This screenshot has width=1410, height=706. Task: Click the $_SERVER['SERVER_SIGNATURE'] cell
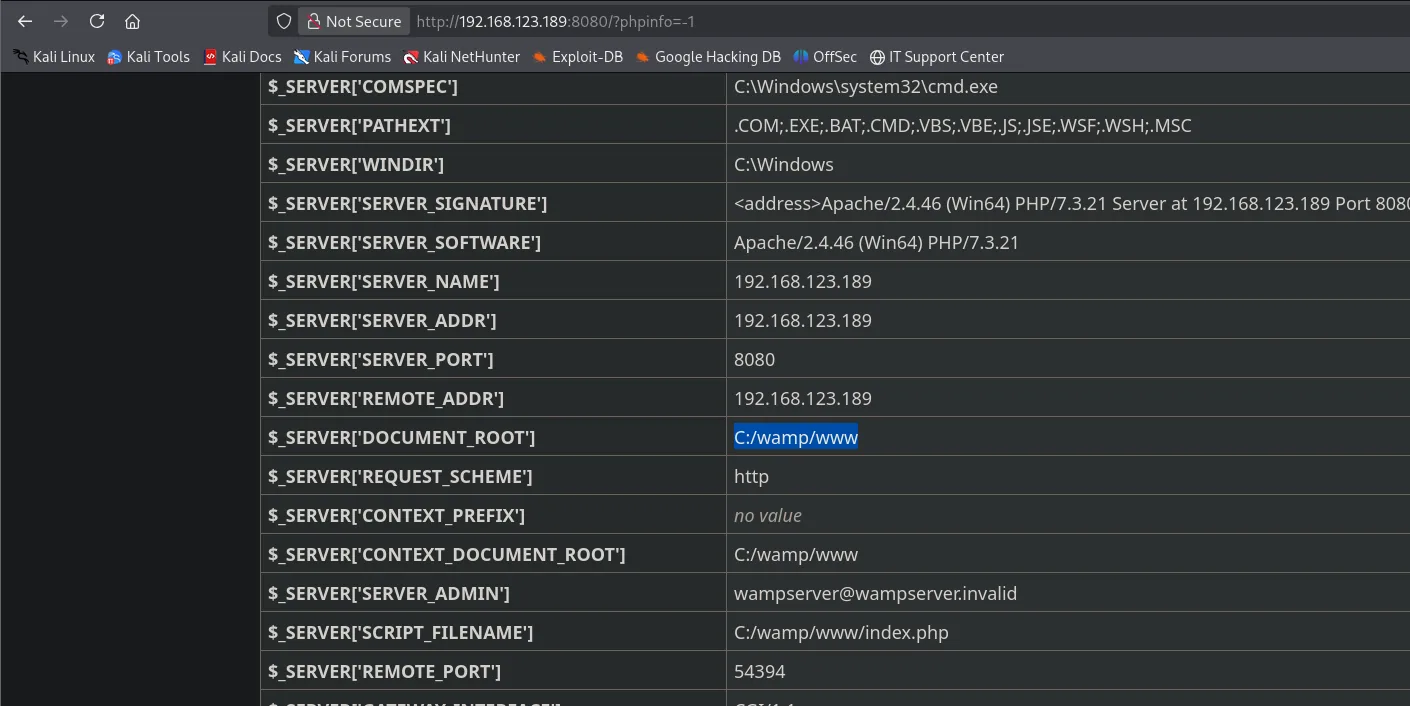493,204
